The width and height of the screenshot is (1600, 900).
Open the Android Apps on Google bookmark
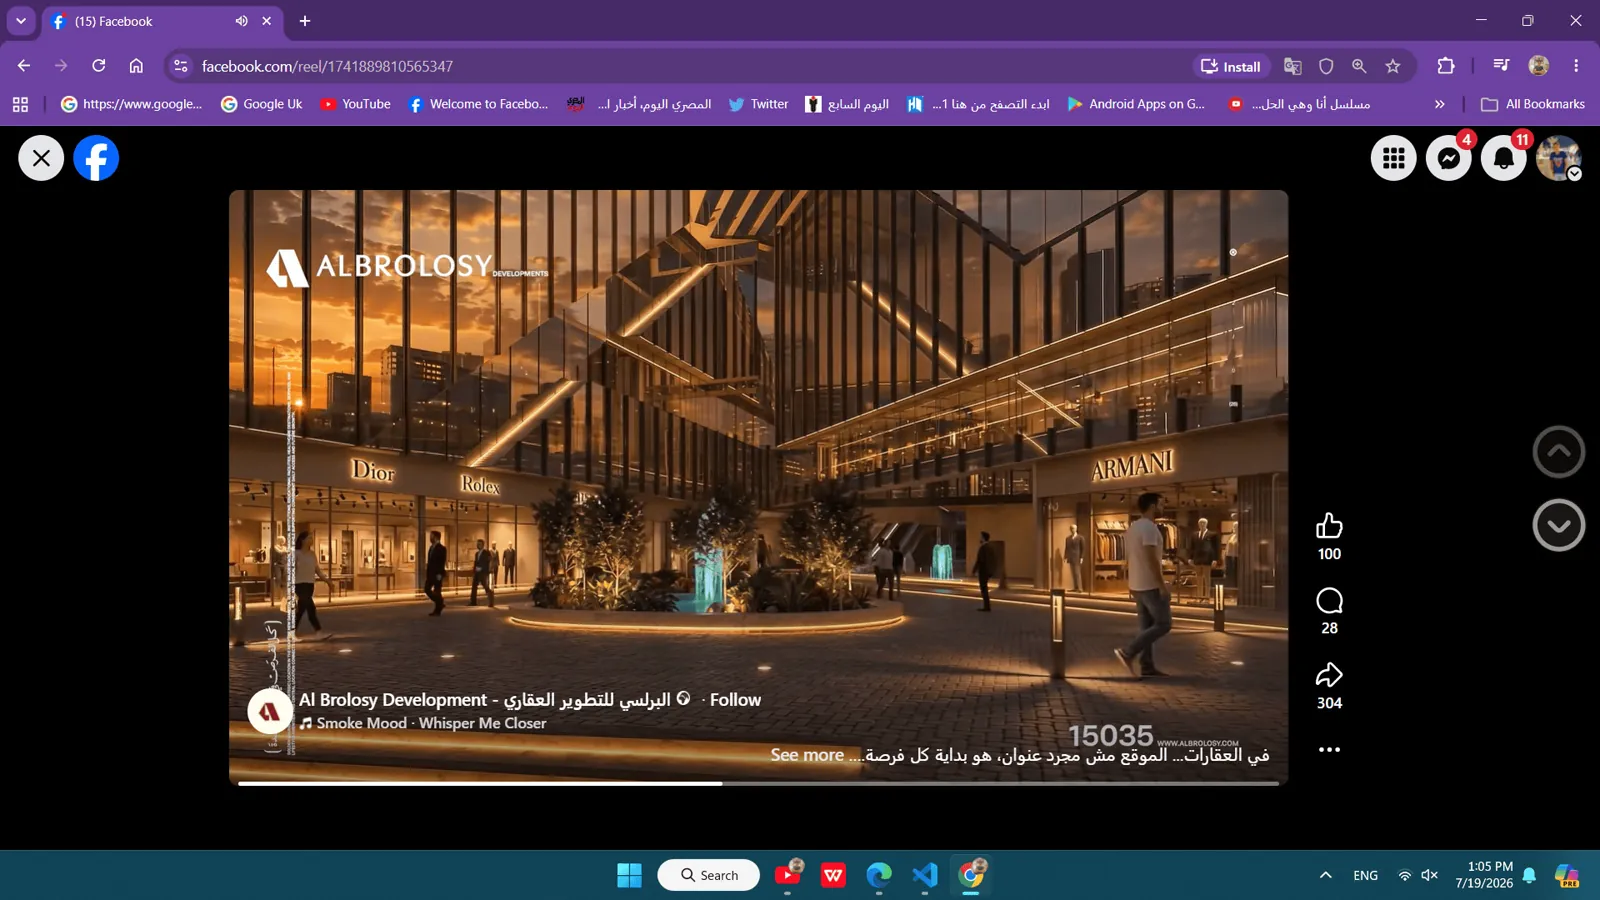1136,104
